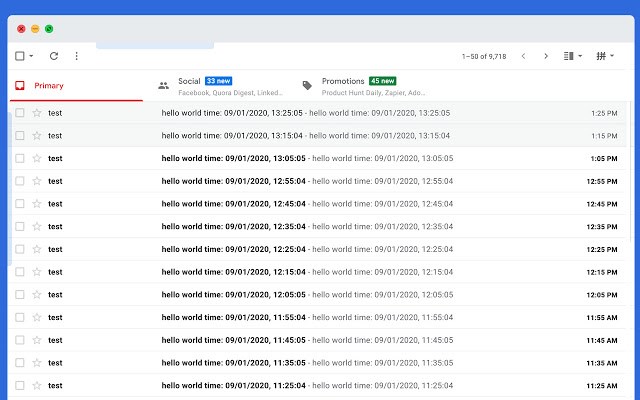Viewport: 640px width, 400px height.
Task: Select the email received at 12:45 PM
Action: pyautogui.click(x=20, y=204)
